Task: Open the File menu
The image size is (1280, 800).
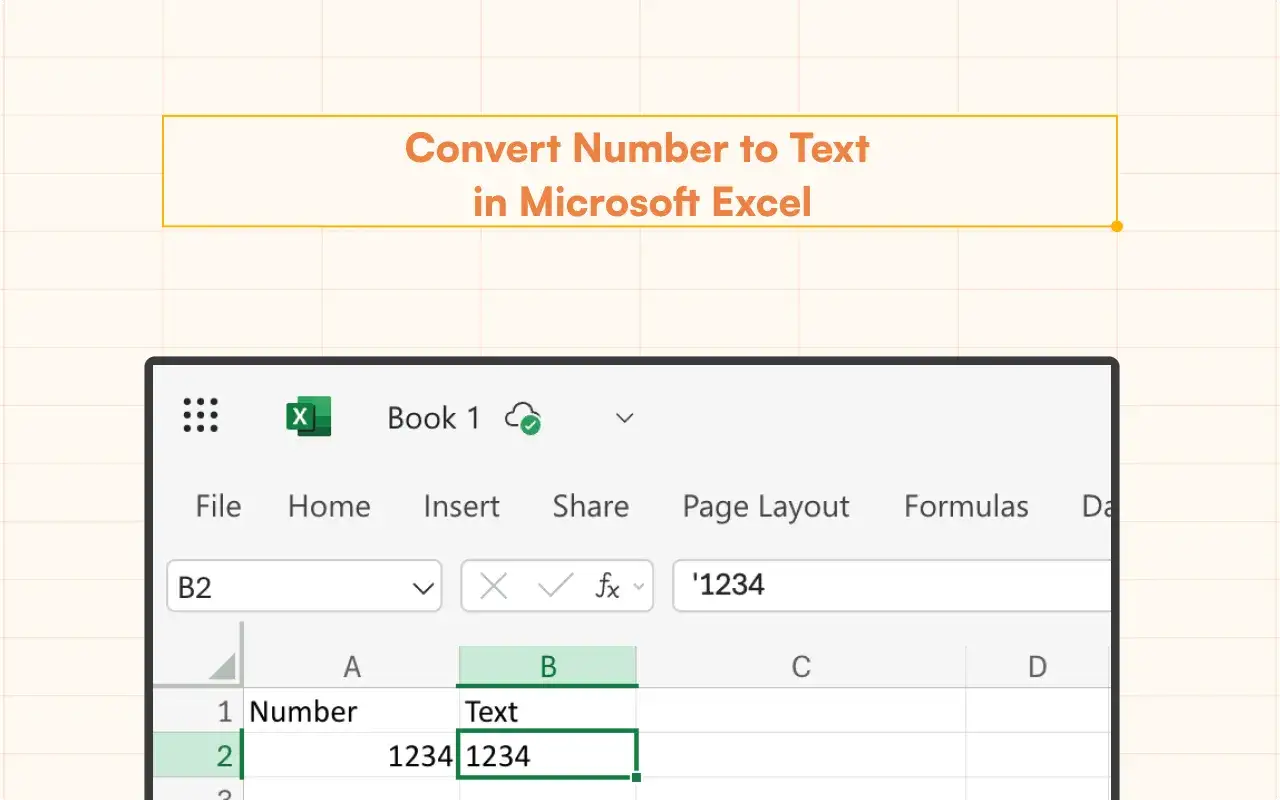Action: pyautogui.click(x=218, y=506)
